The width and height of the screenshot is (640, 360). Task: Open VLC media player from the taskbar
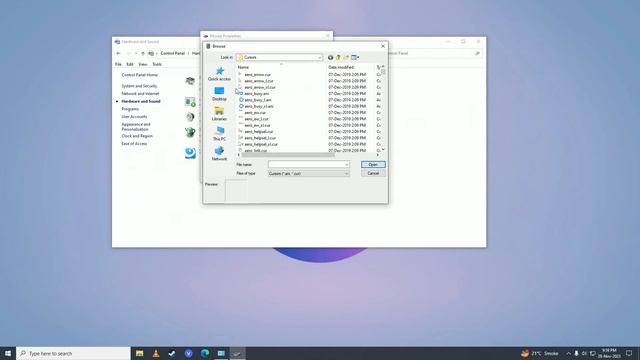[156, 353]
